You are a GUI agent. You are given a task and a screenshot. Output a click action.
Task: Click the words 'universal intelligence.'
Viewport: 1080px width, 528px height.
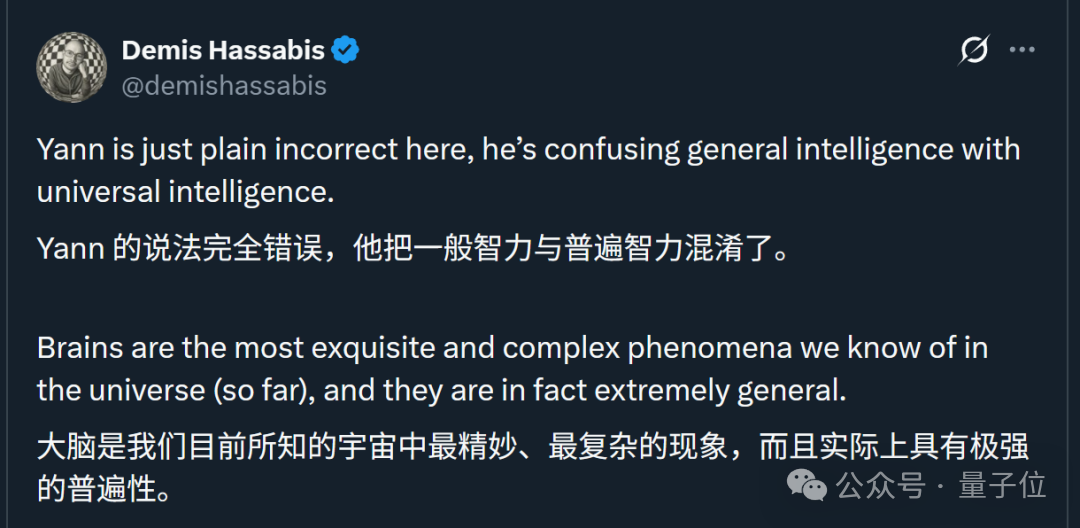click(x=185, y=192)
